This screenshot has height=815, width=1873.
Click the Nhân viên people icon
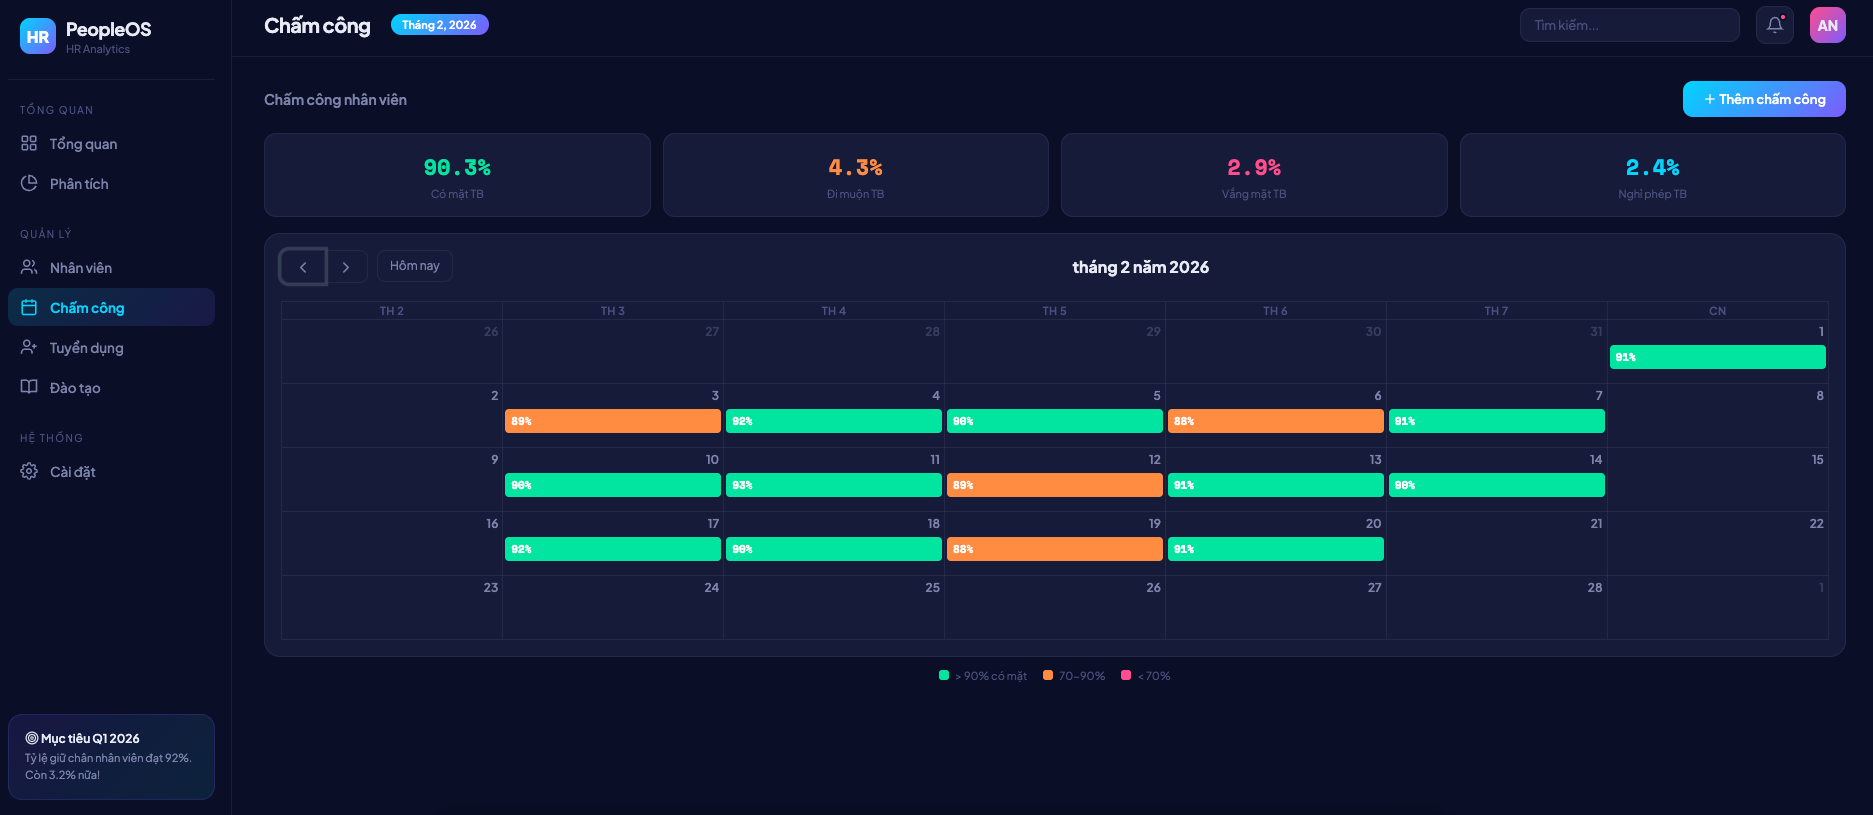click(29, 268)
